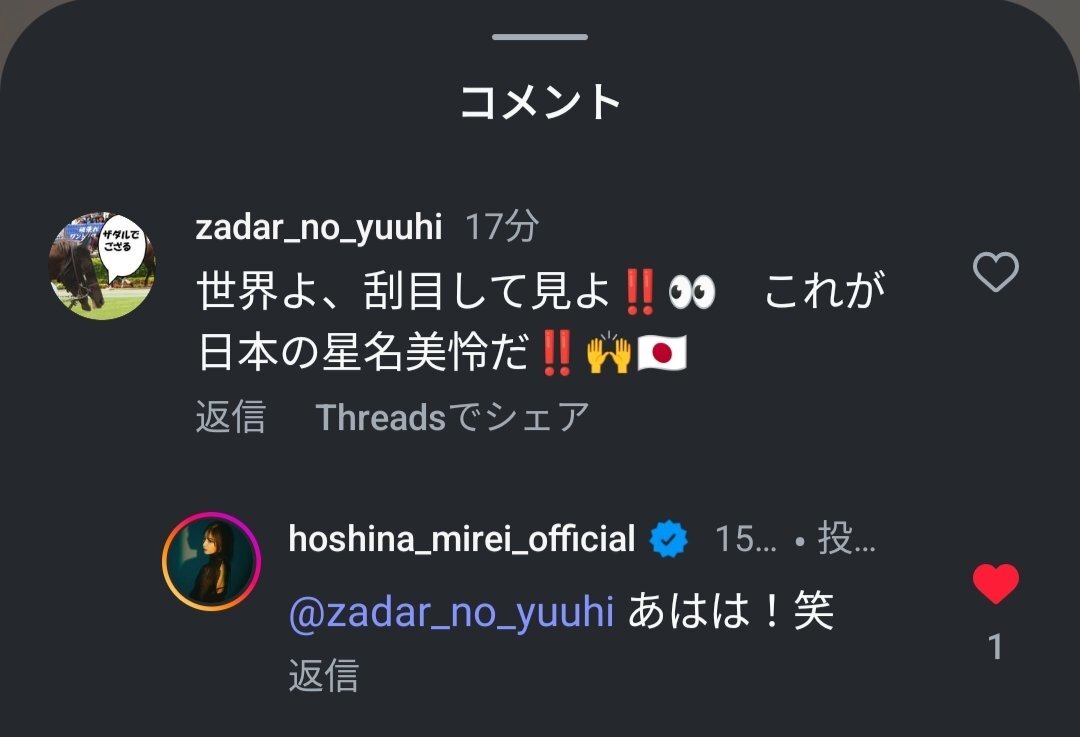This screenshot has height=737, width=1080.
Task: Click the first comment's Japanese text
Action: pos(541,322)
